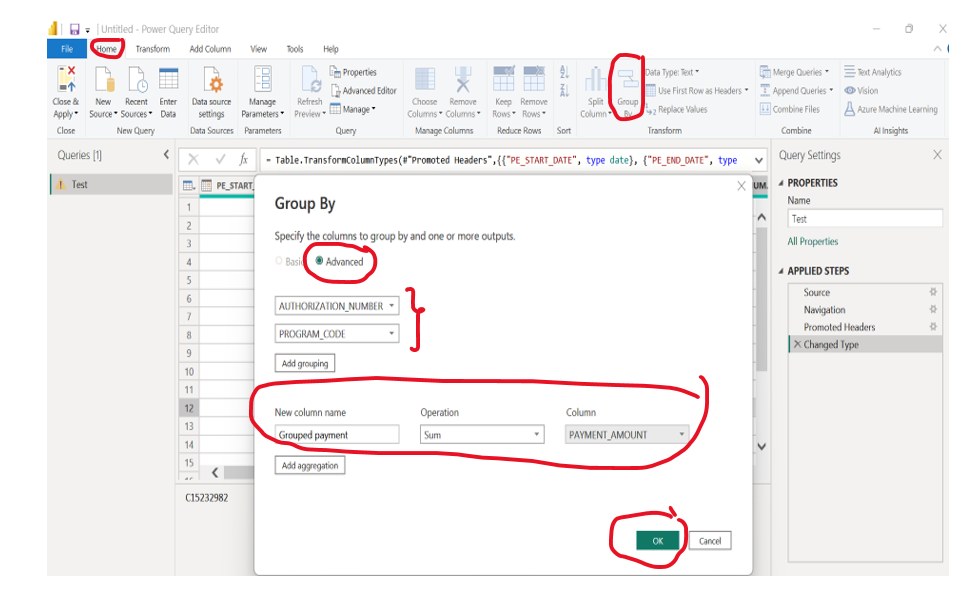
Task: Expand the Data Type: Text dropdown
Action: tap(672, 72)
